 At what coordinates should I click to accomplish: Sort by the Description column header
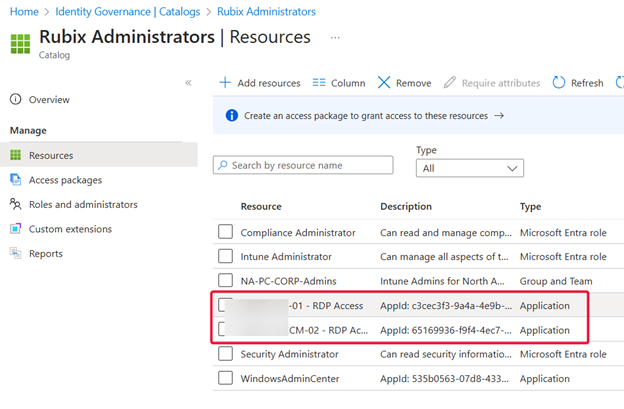click(x=406, y=206)
